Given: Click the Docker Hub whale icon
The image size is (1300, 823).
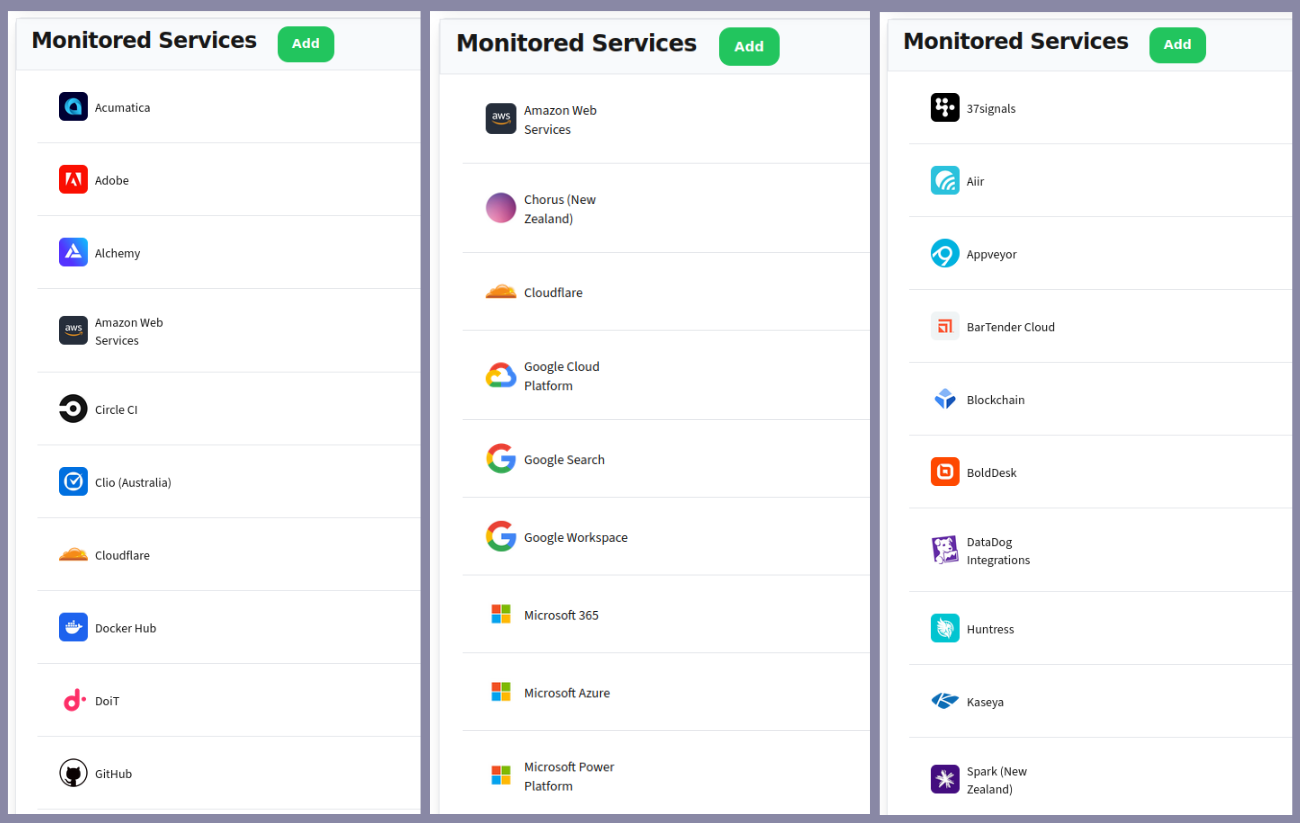Looking at the screenshot, I should 73,628.
